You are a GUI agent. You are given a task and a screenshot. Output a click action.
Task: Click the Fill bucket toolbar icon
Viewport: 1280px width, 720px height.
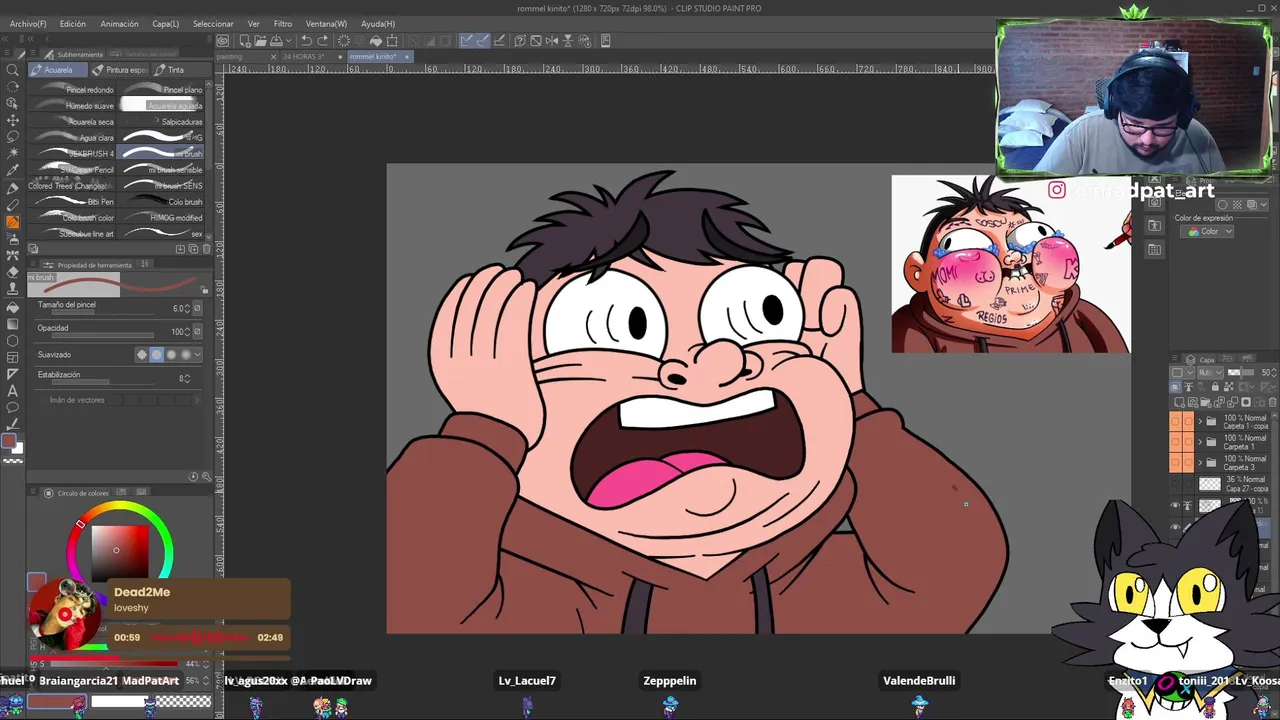pyautogui.click(x=376, y=41)
